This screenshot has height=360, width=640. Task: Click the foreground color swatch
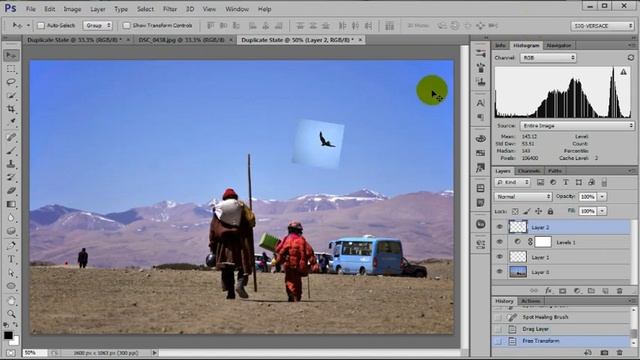pos(8,335)
